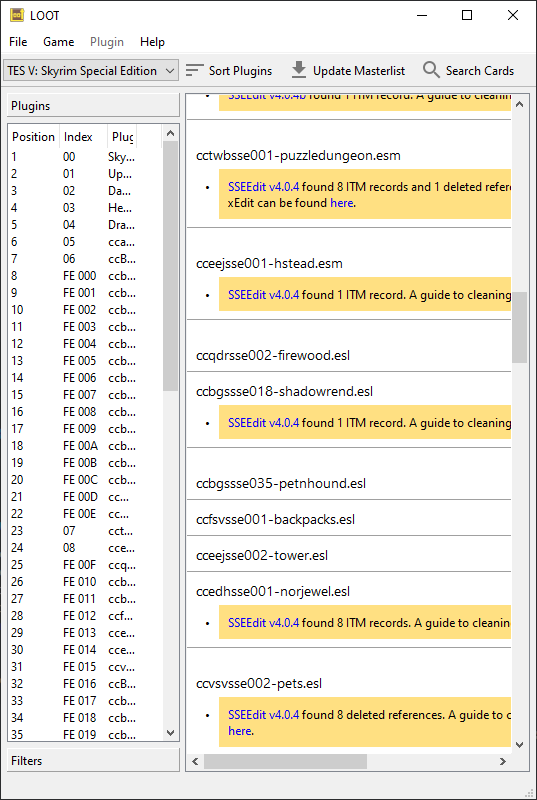Click the Update Masterlist button label
Viewport: 537px width, 800px height.
[x=359, y=71]
